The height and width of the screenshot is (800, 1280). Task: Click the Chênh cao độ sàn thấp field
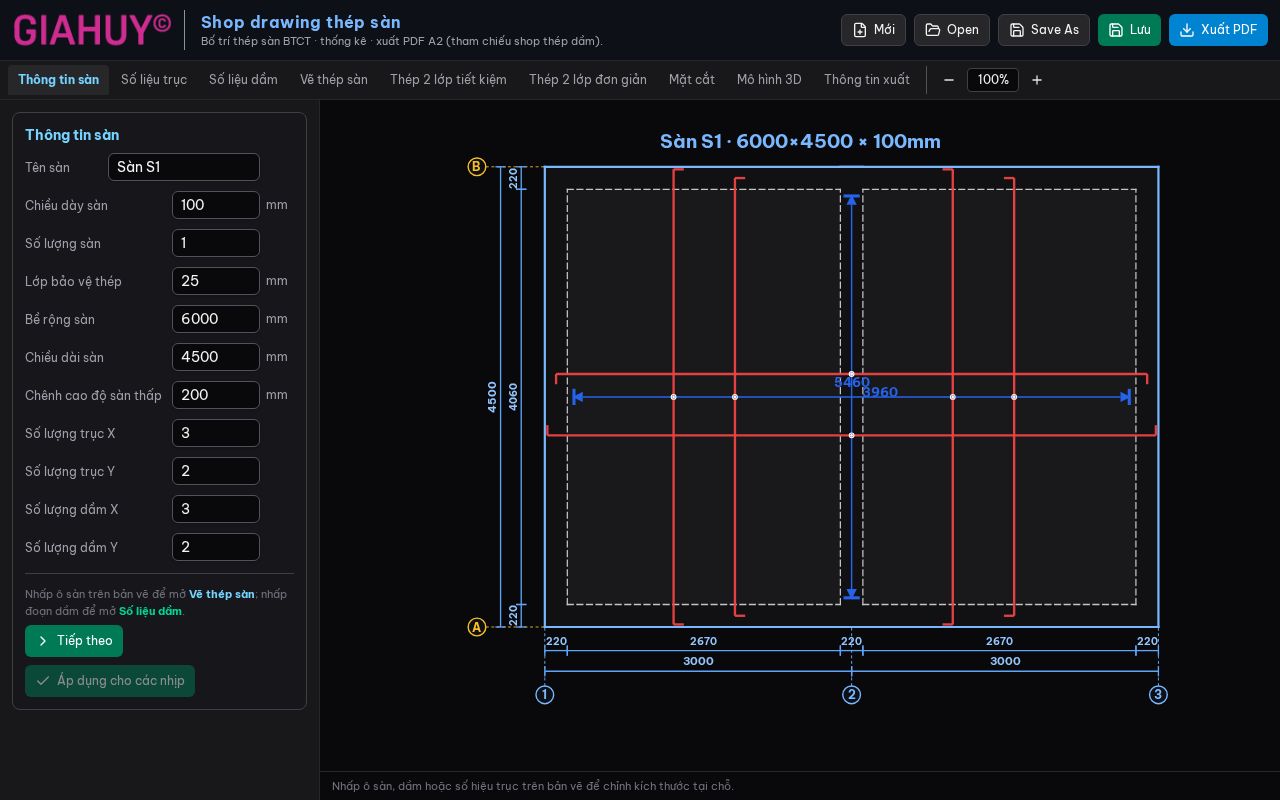click(x=216, y=395)
